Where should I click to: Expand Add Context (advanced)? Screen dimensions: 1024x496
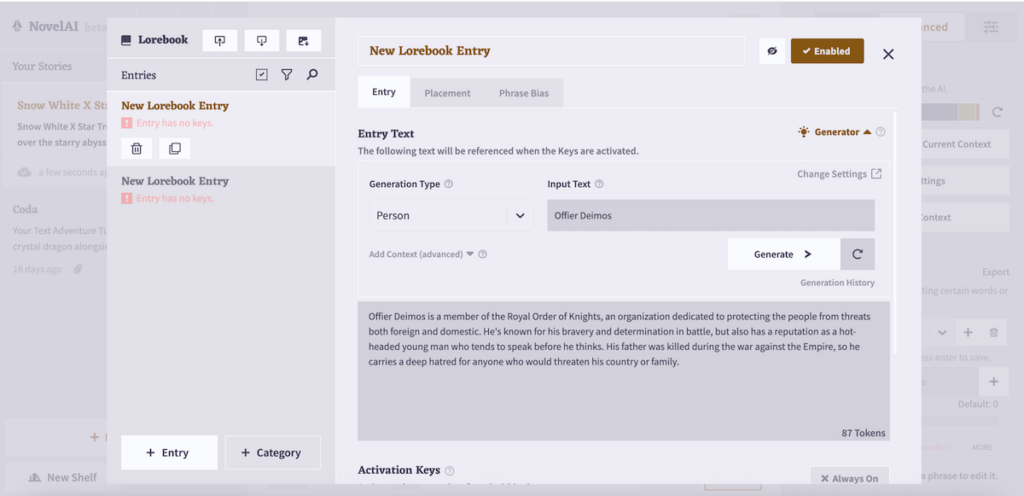click(421, 255)
